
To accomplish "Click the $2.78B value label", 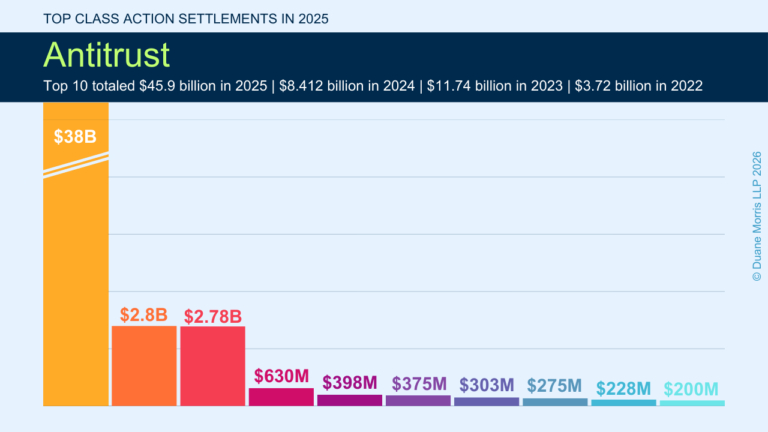I will point(212,316).
